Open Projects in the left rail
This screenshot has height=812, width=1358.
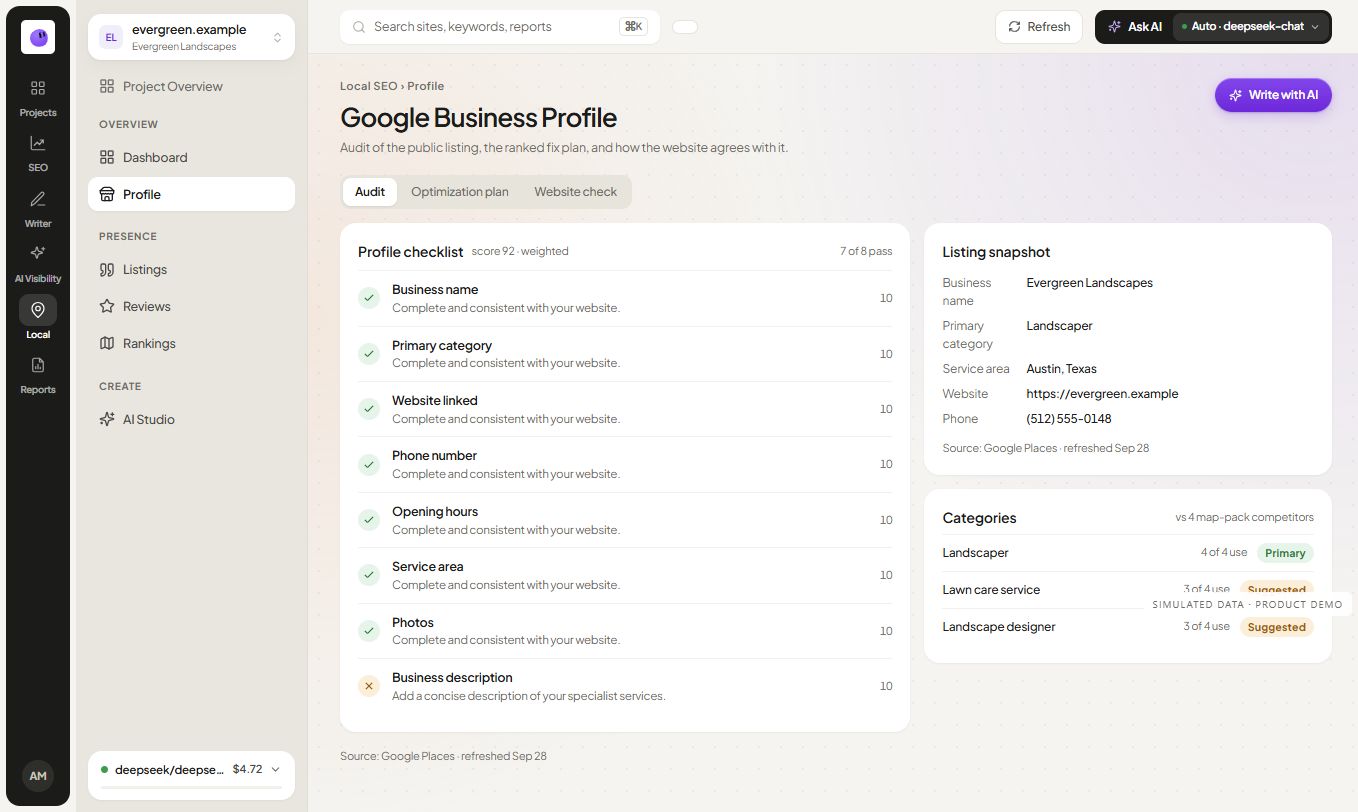pos(38,98)
